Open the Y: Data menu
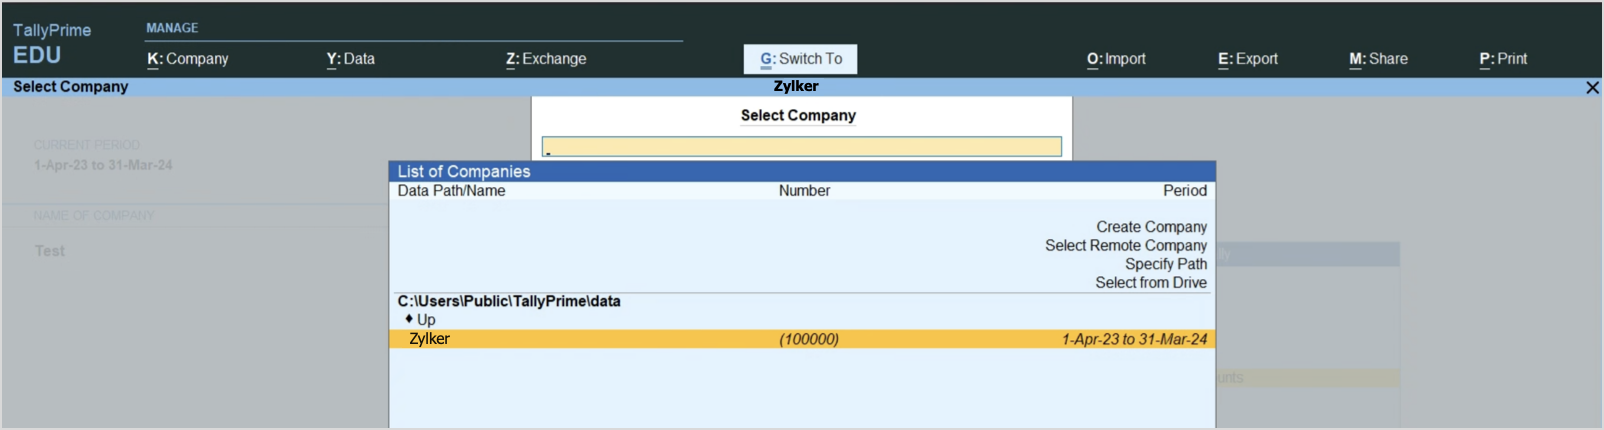 pos(351,59)
